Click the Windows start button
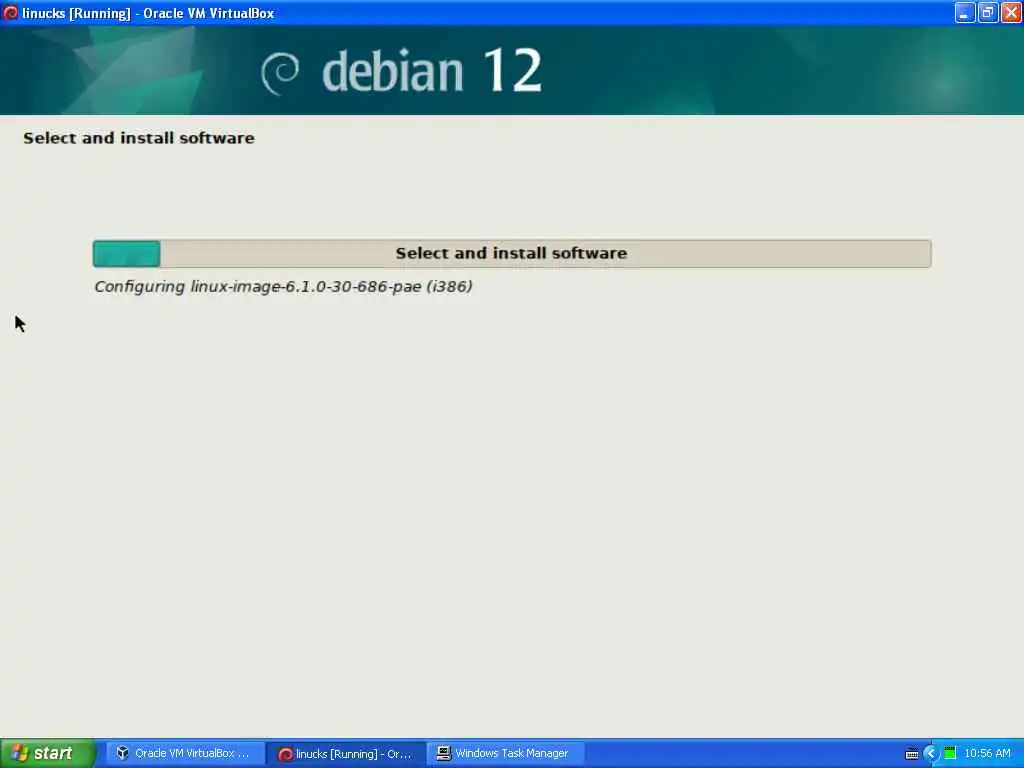 point(48,753)
